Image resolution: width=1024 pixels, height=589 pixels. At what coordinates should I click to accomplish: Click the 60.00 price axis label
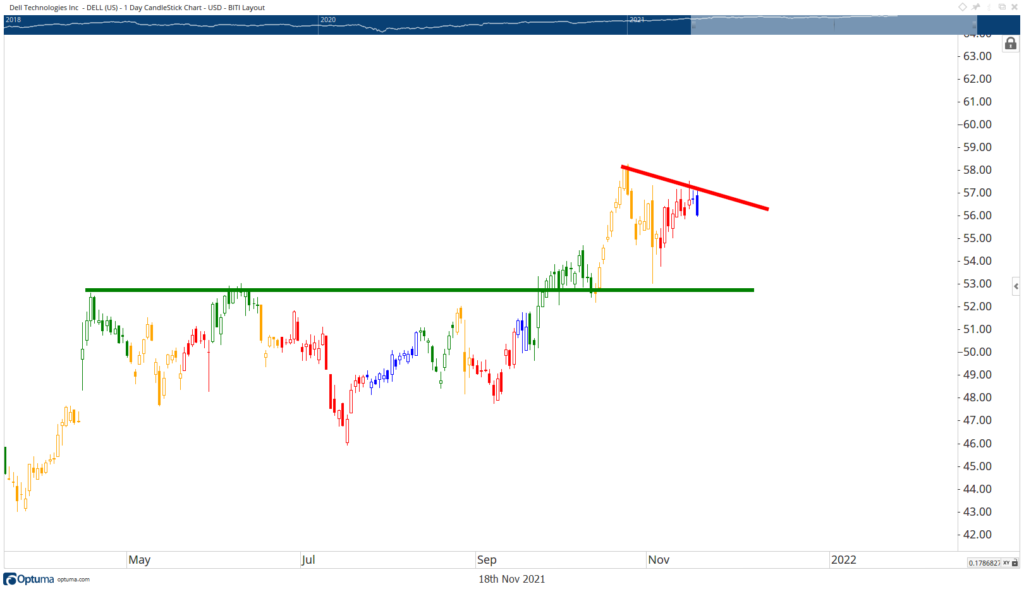tap(977, 124)
